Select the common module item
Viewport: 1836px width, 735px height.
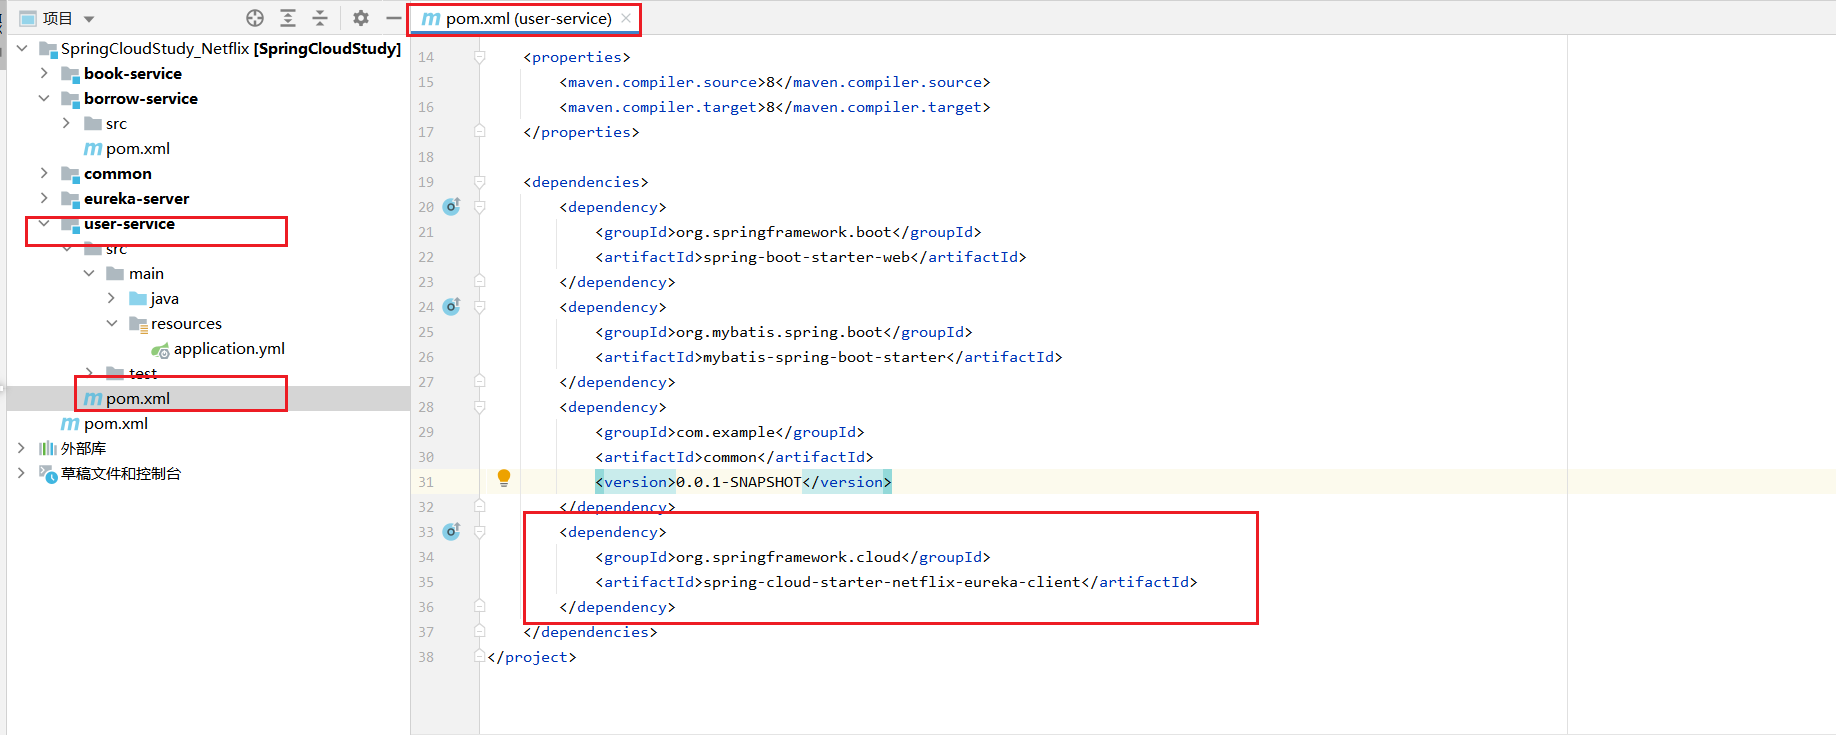click(118, 173)
